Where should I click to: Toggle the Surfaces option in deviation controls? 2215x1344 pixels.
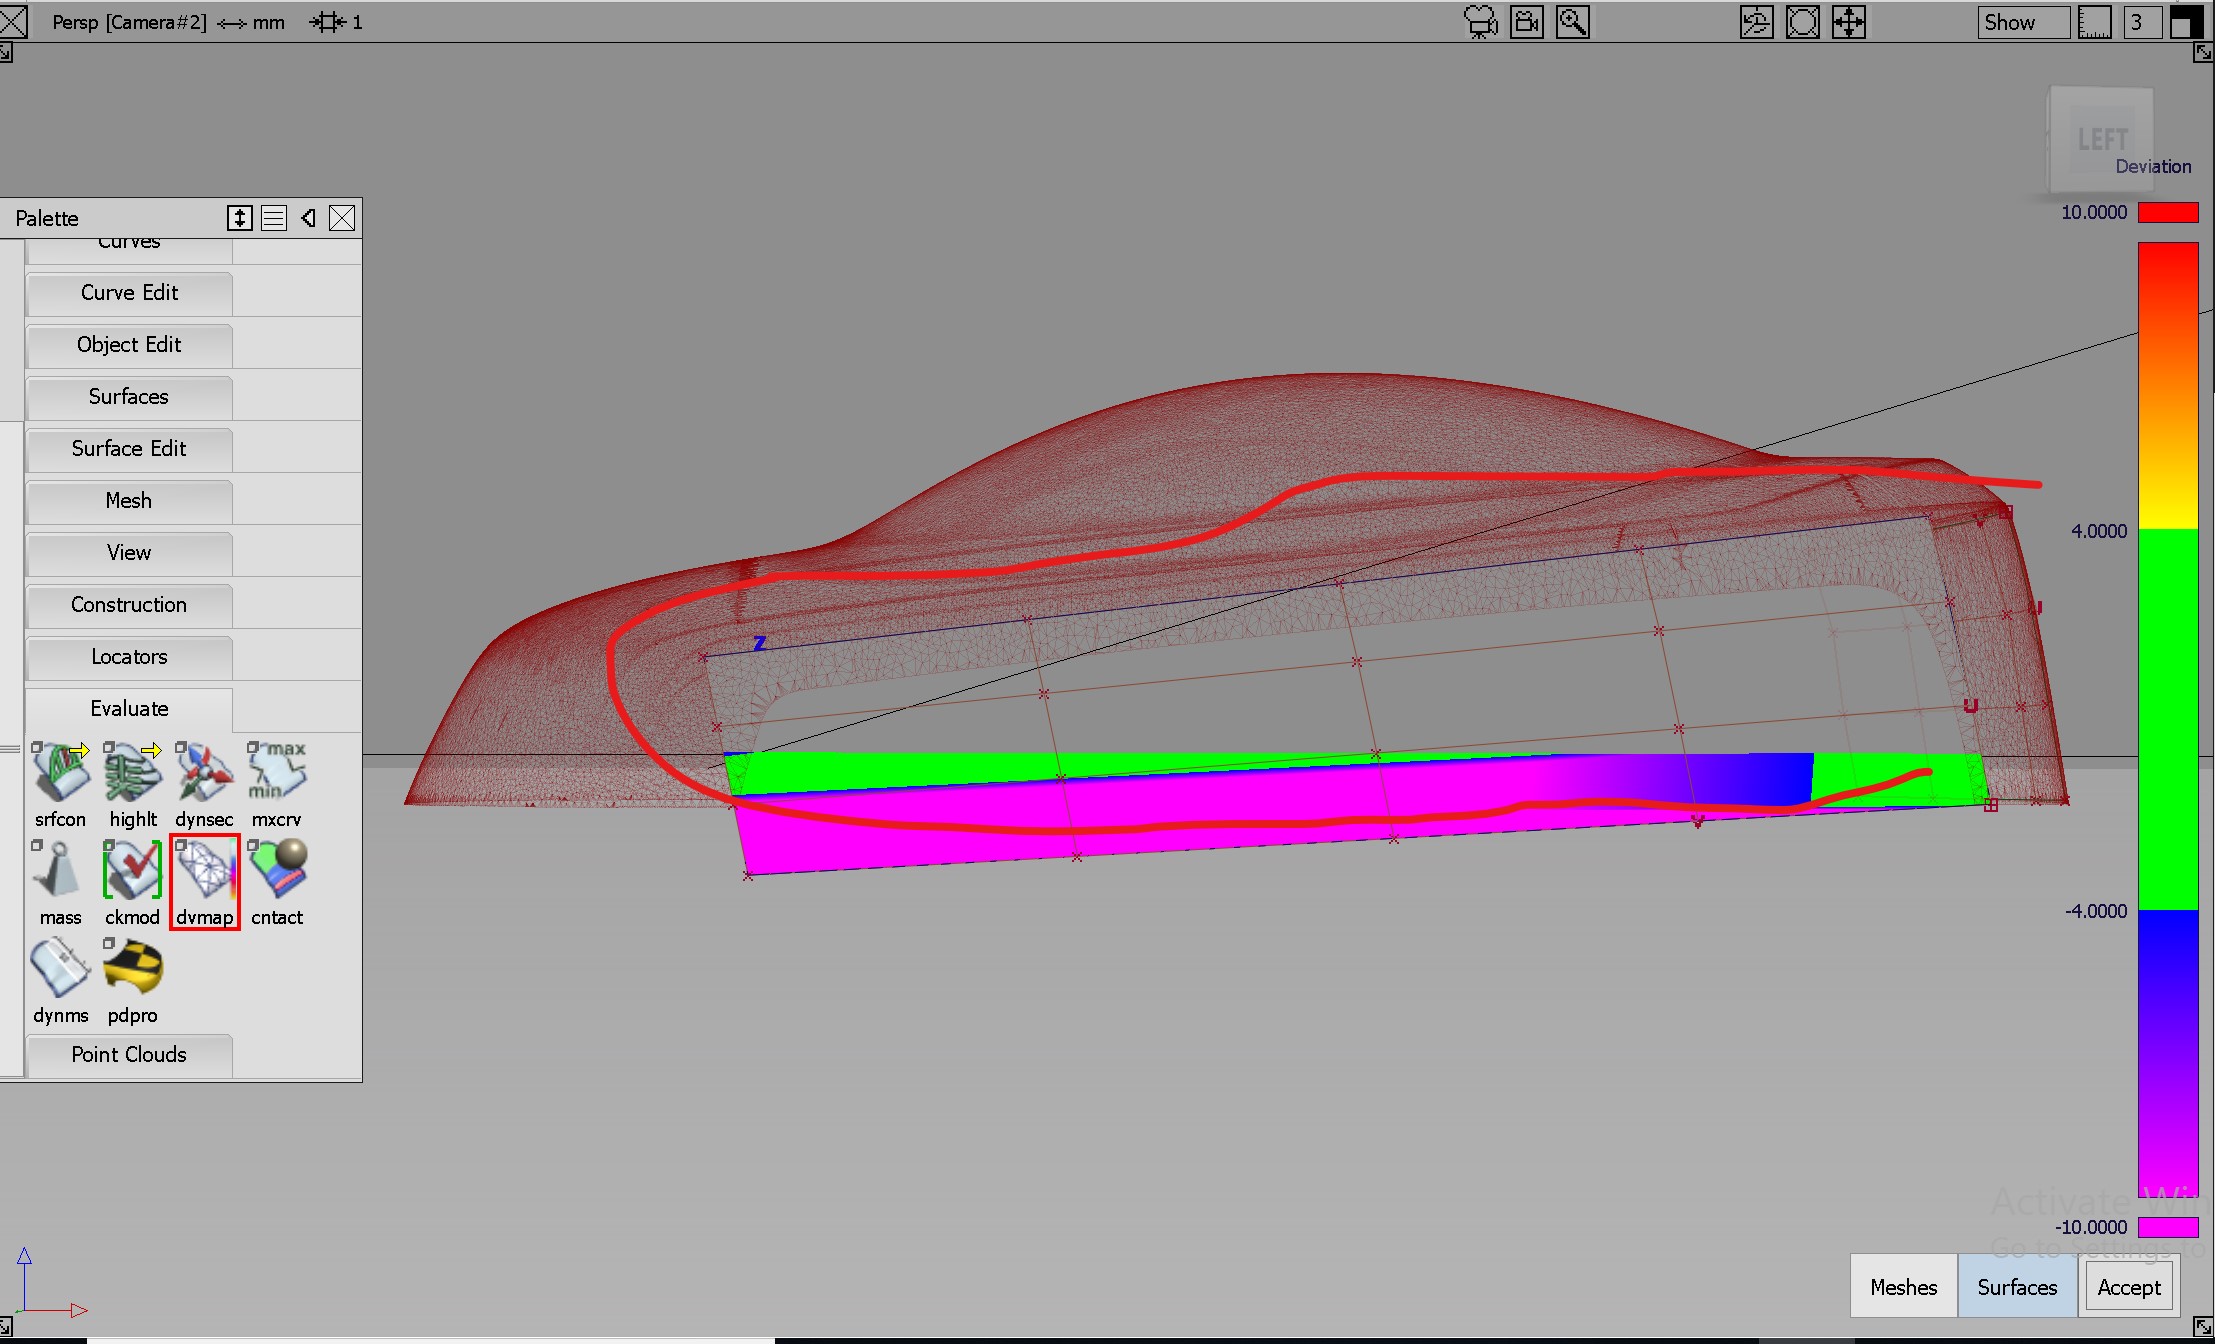[2016, 1286]
